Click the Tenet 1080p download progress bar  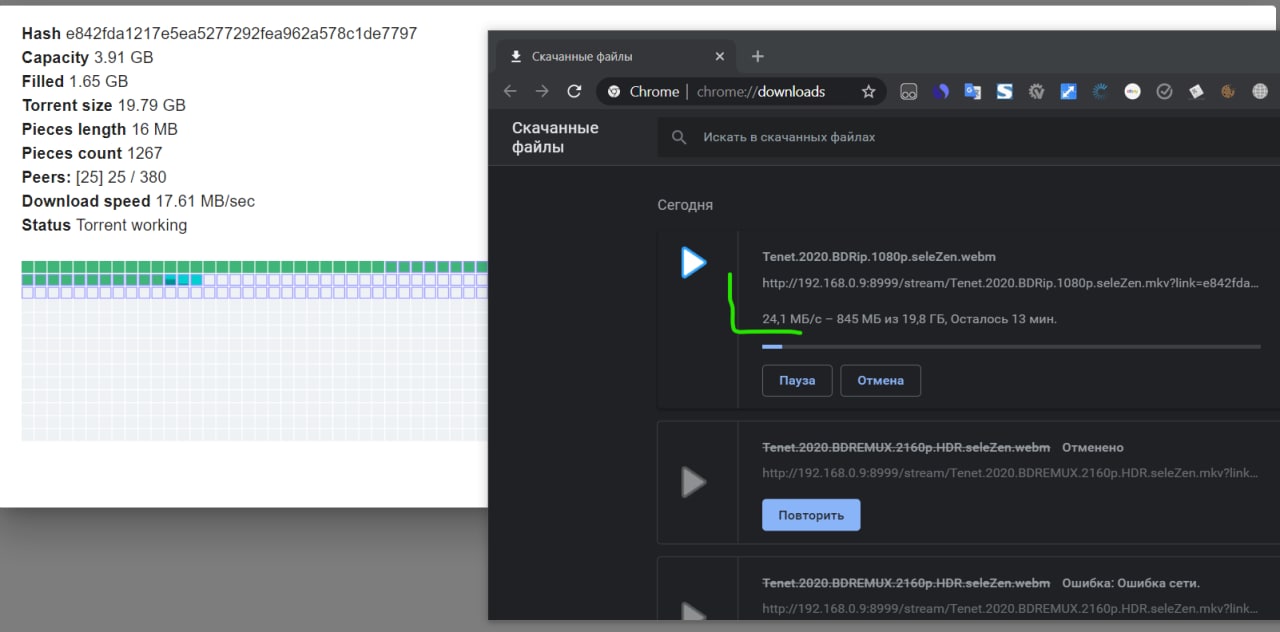click(1011, 347)
